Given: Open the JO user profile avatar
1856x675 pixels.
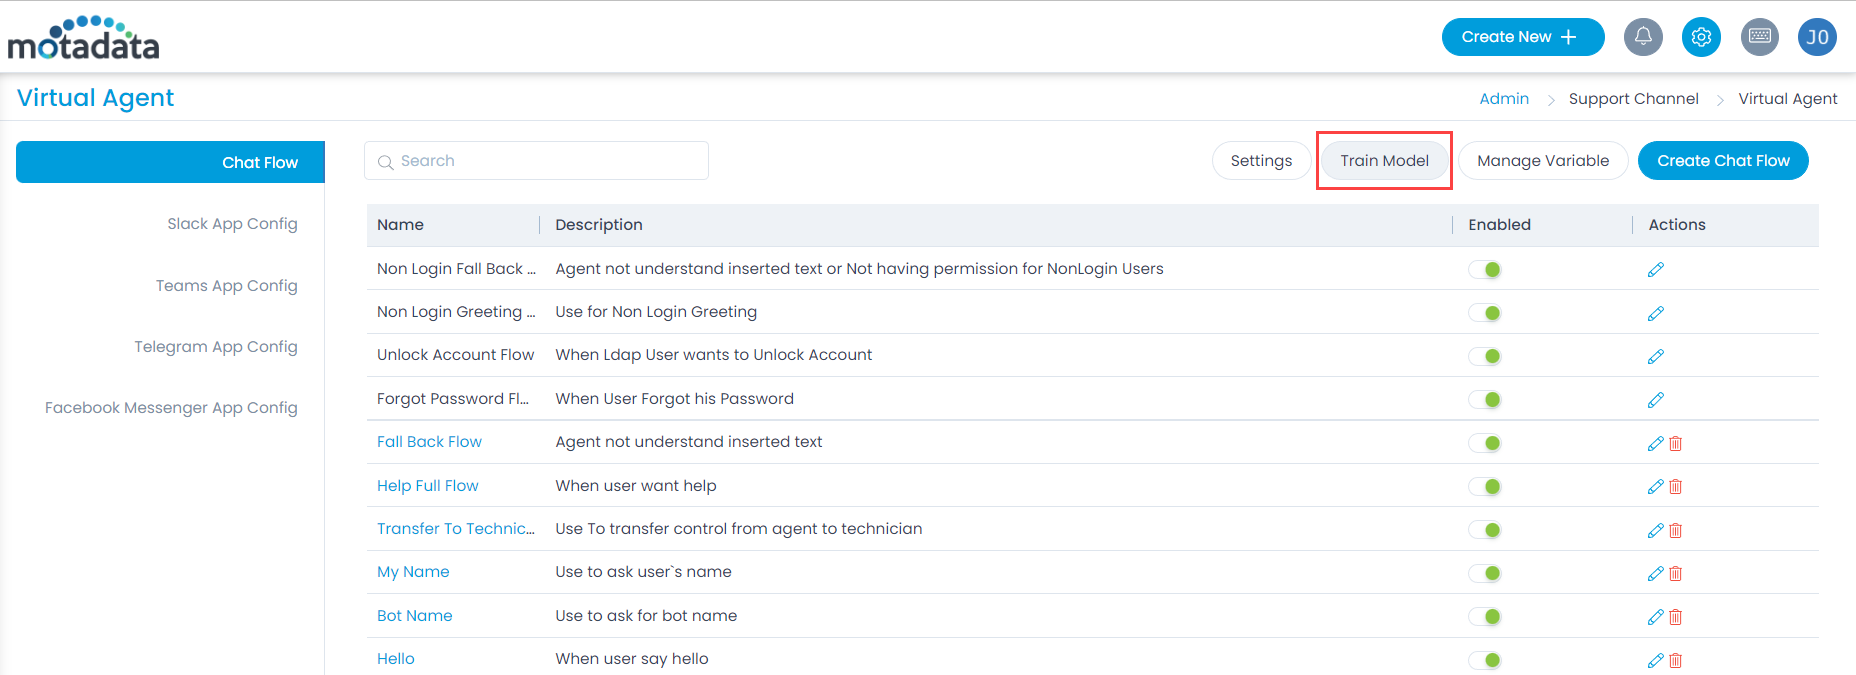Looking at the screenshot, I should [x=1817, y=37].
